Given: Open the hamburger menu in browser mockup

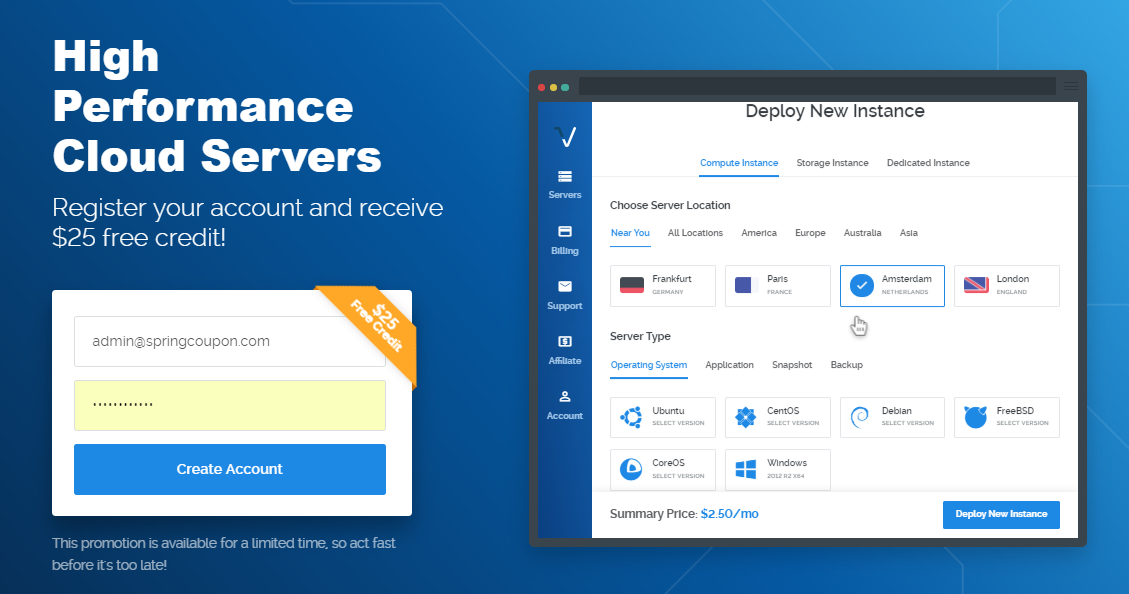Looking at the screenshot, I should click(1071, 87).
